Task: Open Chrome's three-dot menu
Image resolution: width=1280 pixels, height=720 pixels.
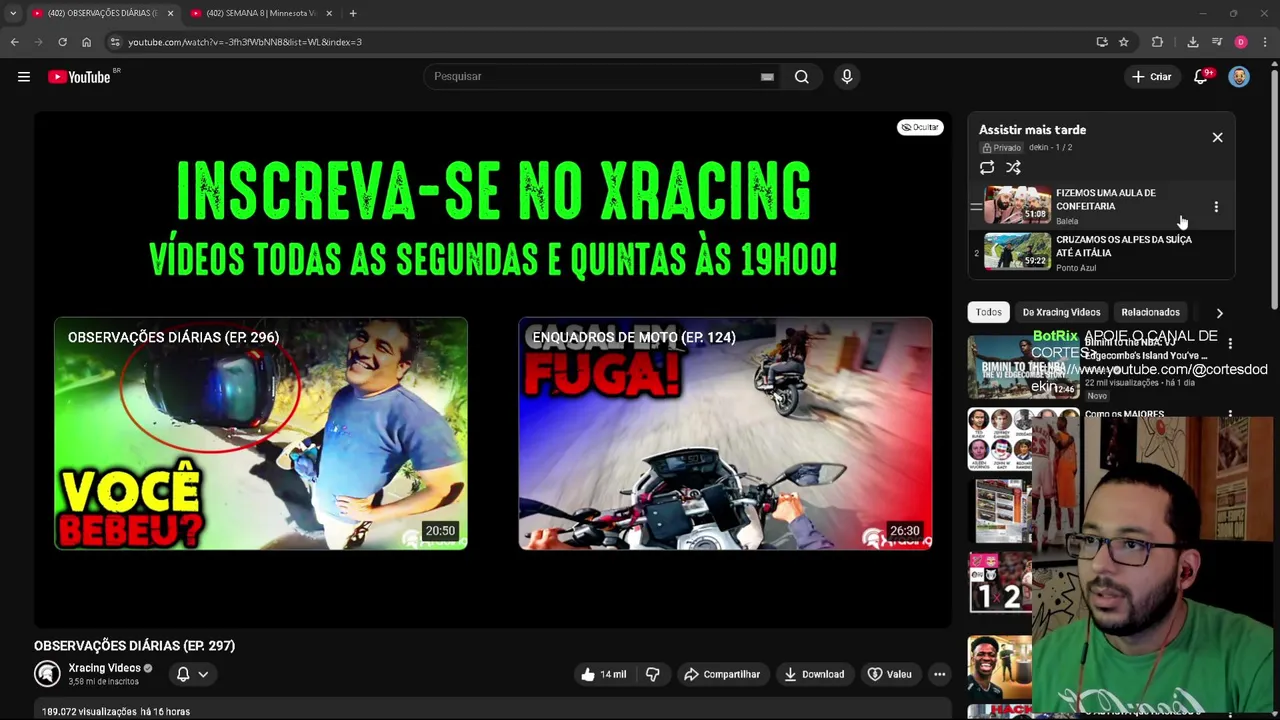Action: coord(1265,42)
